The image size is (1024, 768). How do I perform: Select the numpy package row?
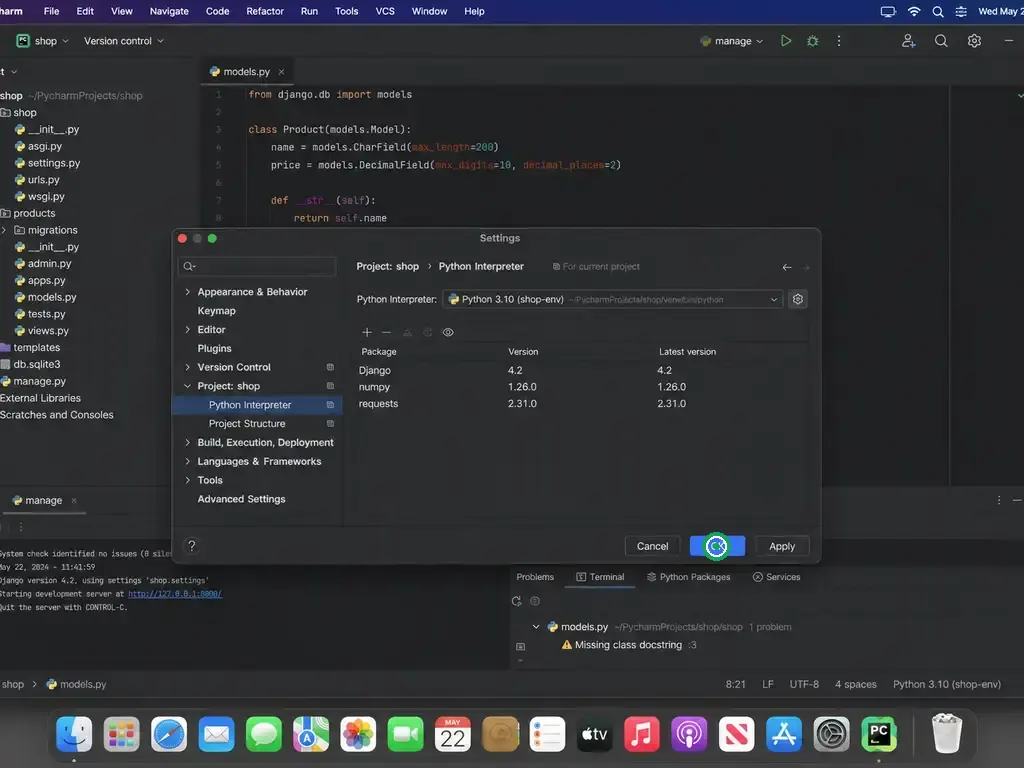(583, 387)
